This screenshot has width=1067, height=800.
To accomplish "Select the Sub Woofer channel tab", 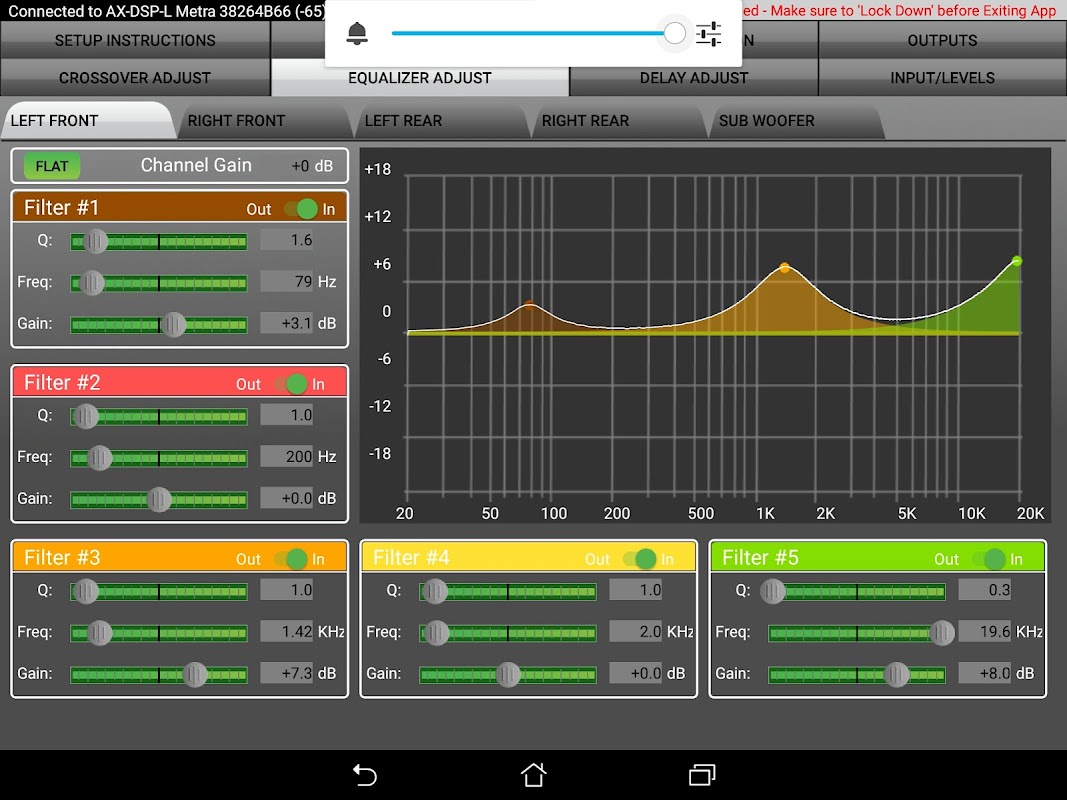I will pyautogui.click(x=767, y=121).
